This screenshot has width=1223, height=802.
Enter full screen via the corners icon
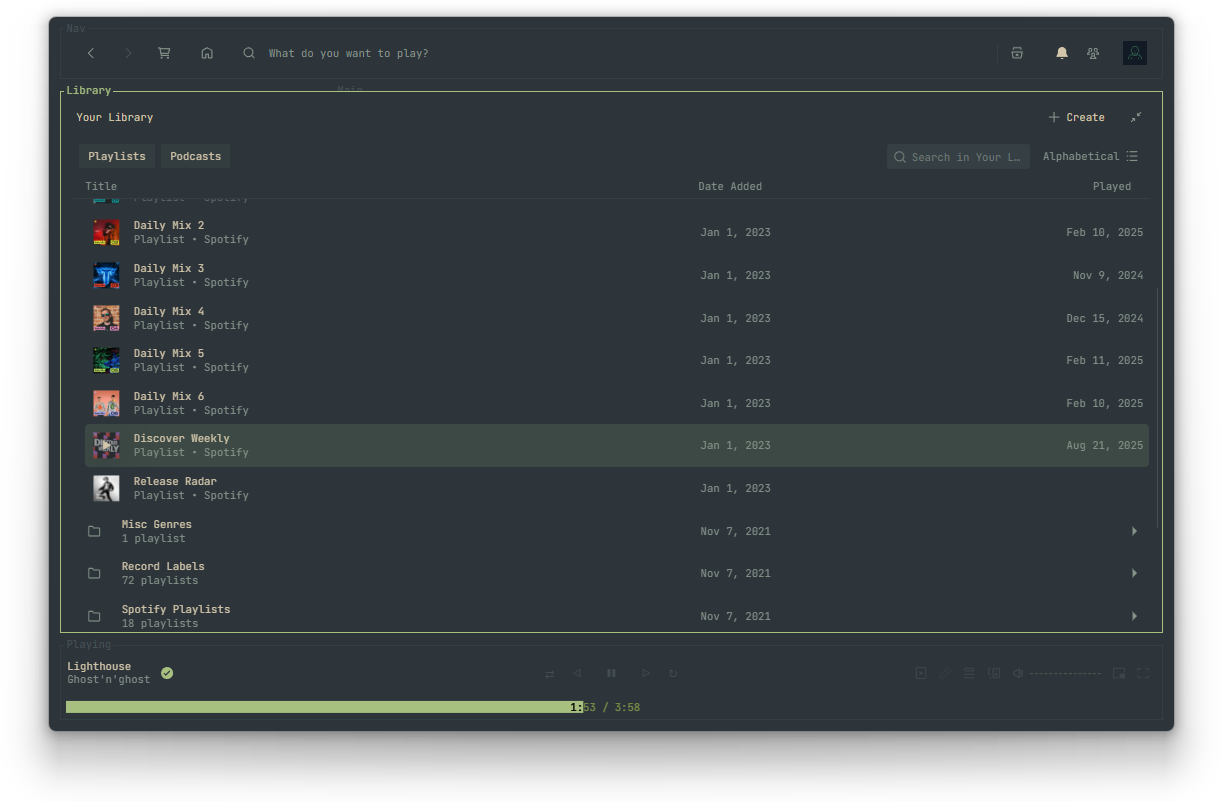click(1143, 673)
